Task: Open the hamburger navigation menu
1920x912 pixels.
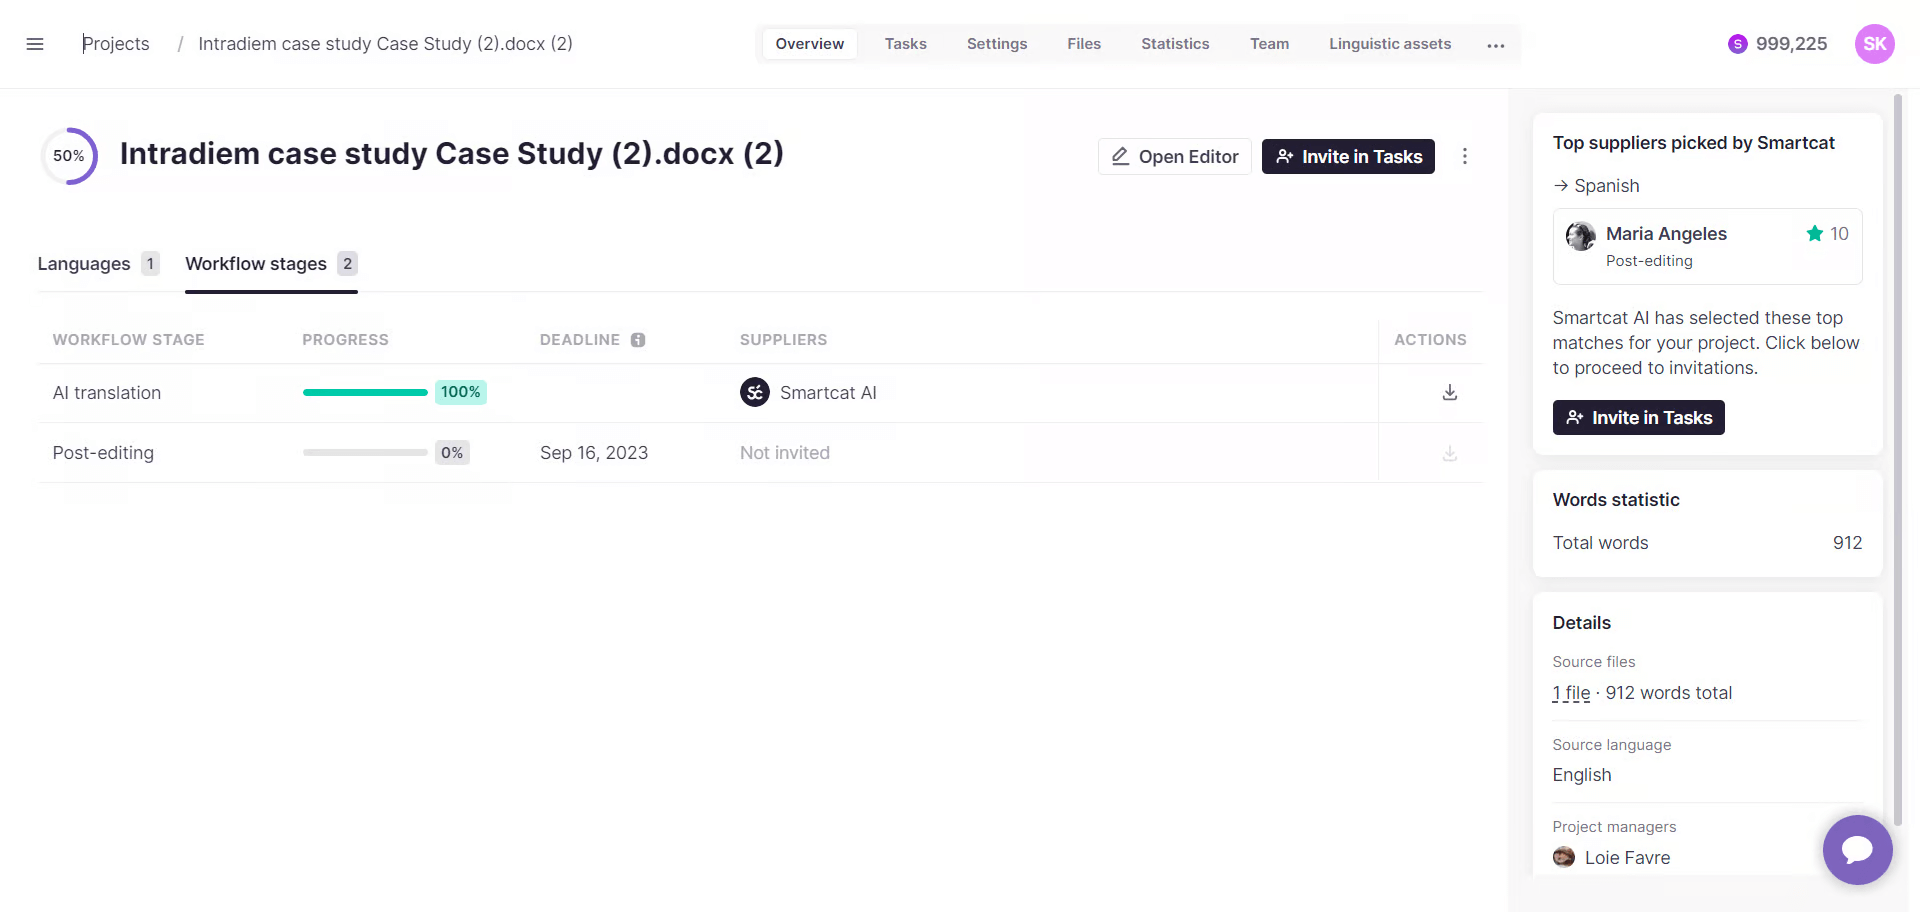Action: [x=35, y=44]
